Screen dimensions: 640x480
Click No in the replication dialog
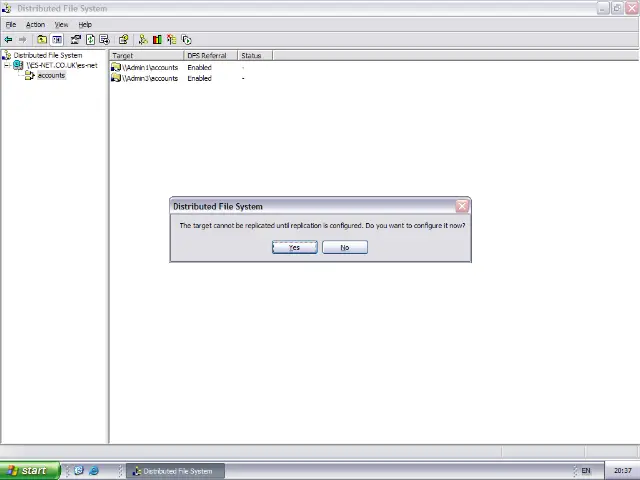(345, 247)
